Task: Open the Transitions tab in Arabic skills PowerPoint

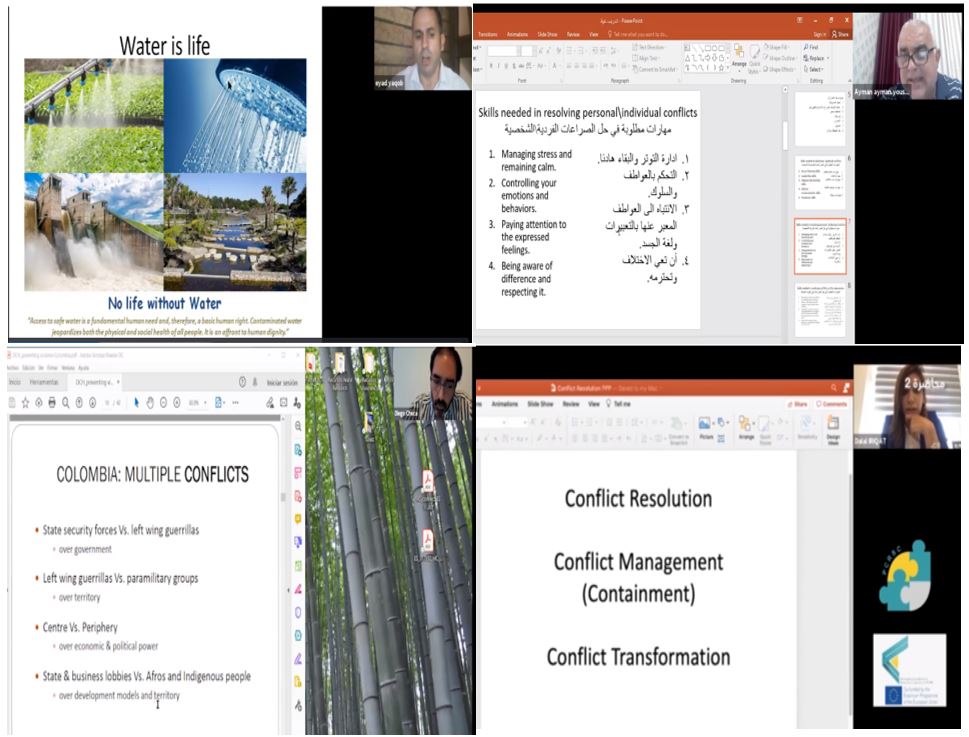Action: pyautogui.click(x=488, y=35)
